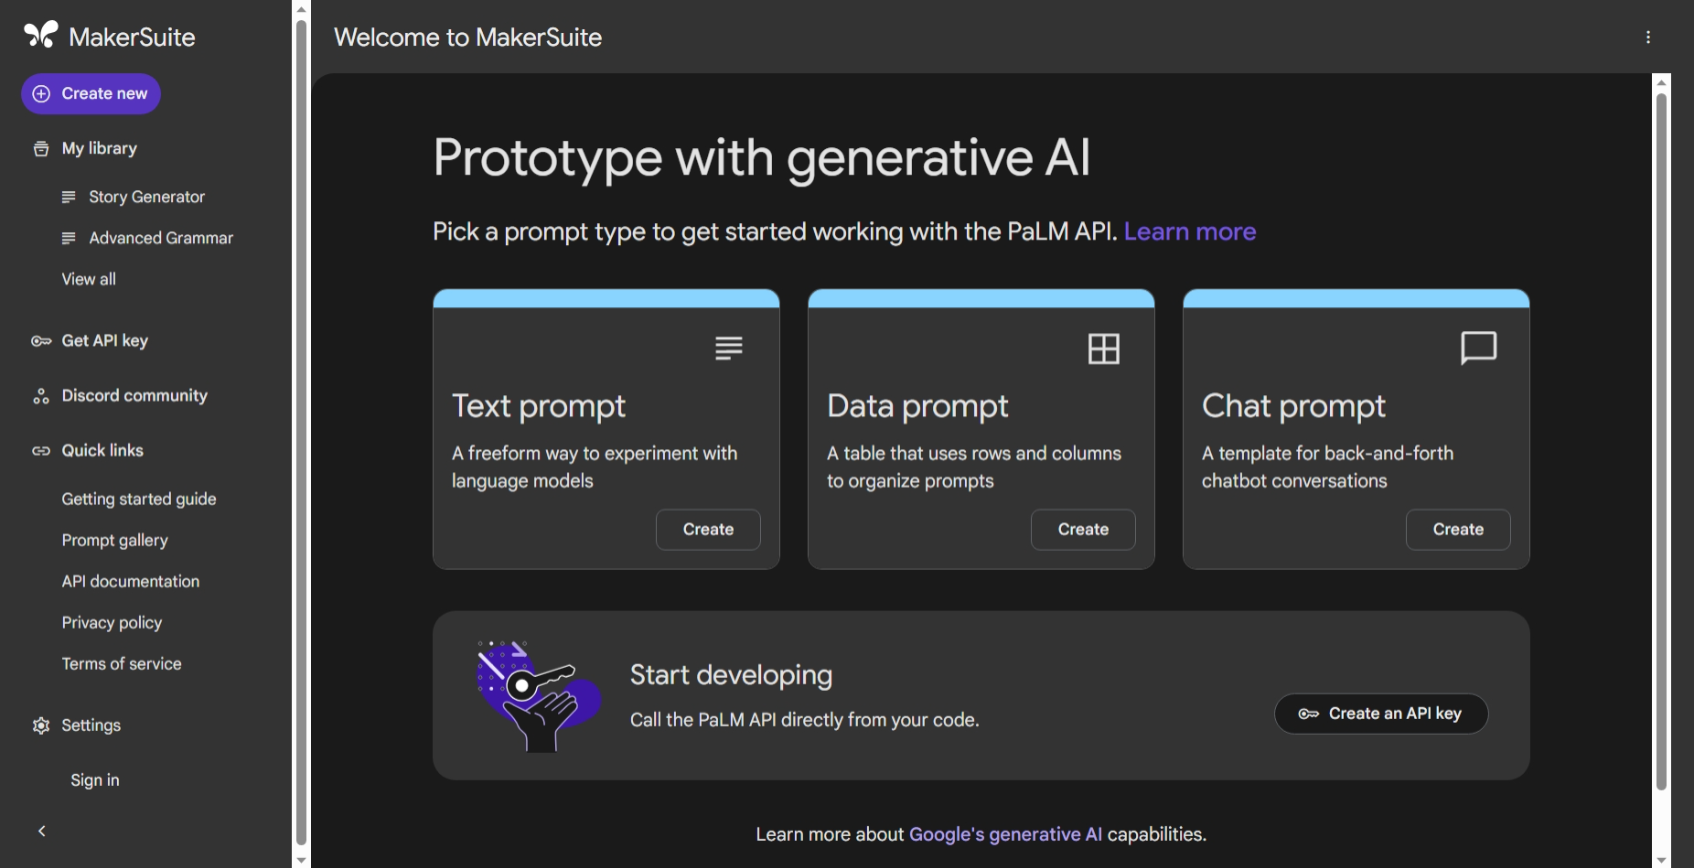This screenshot has height=868, width=1694.
Task: Create a new Data prompt
Action: coord(1083,530)
